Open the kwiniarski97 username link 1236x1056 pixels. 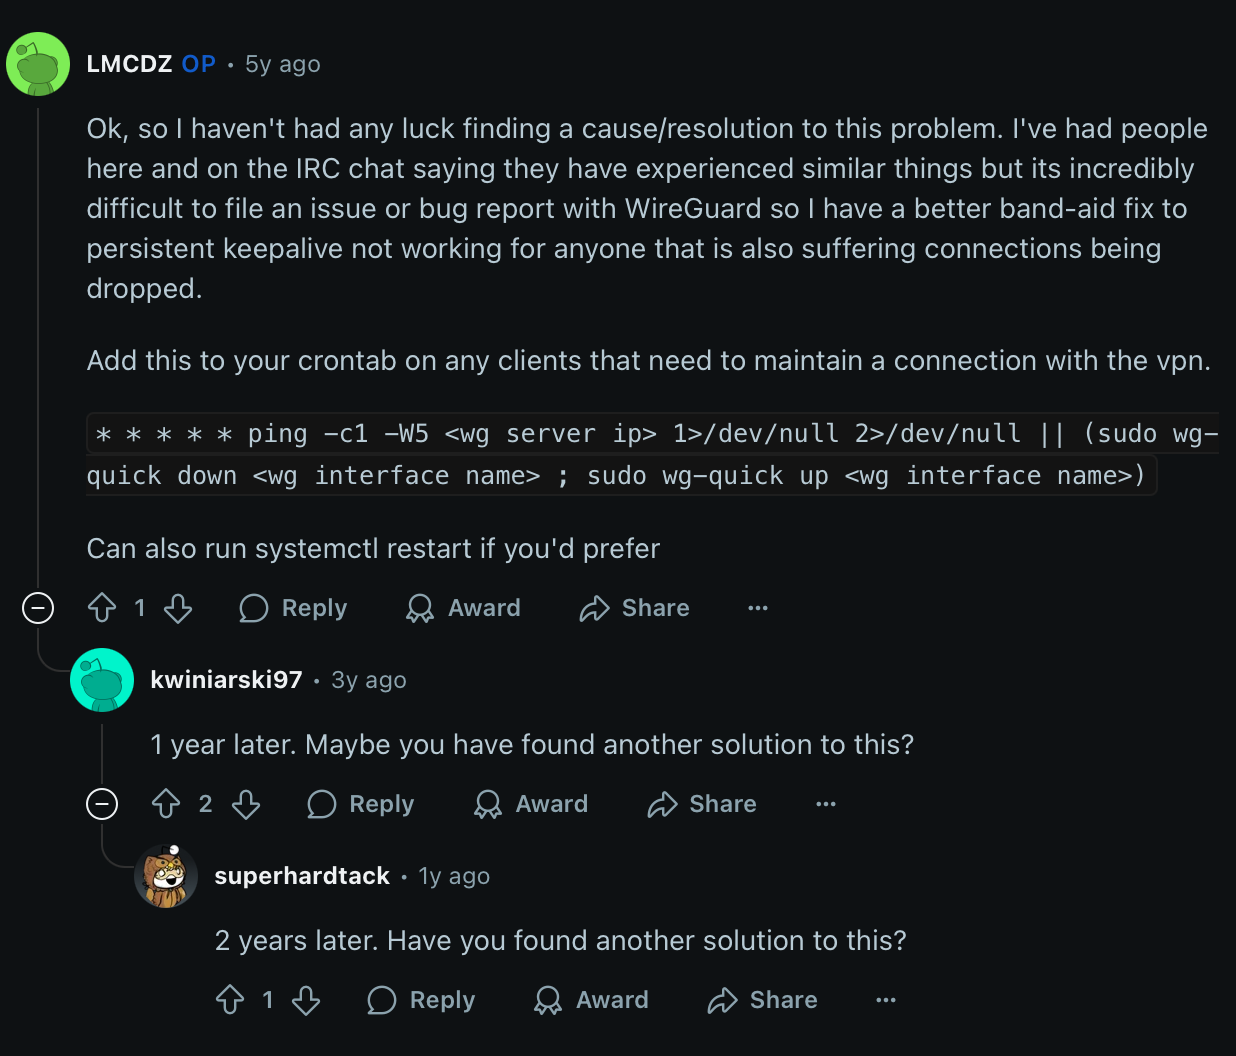tap(226, 680)
